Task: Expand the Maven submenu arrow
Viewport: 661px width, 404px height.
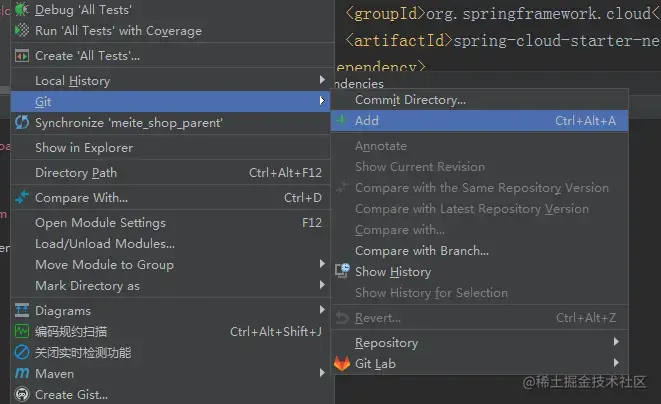Action: click(x=322, y=373)
